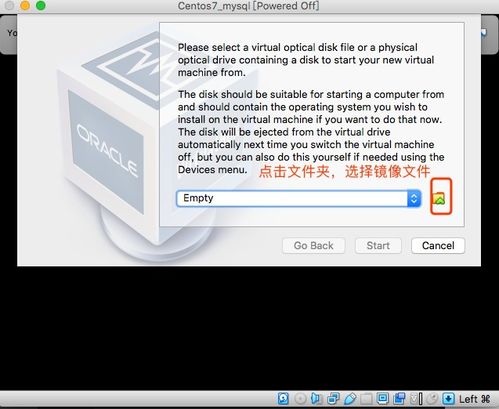The width and height of the screenshot is (499, 409).
Task: Click the Cancel button
Action: point(438,246)
